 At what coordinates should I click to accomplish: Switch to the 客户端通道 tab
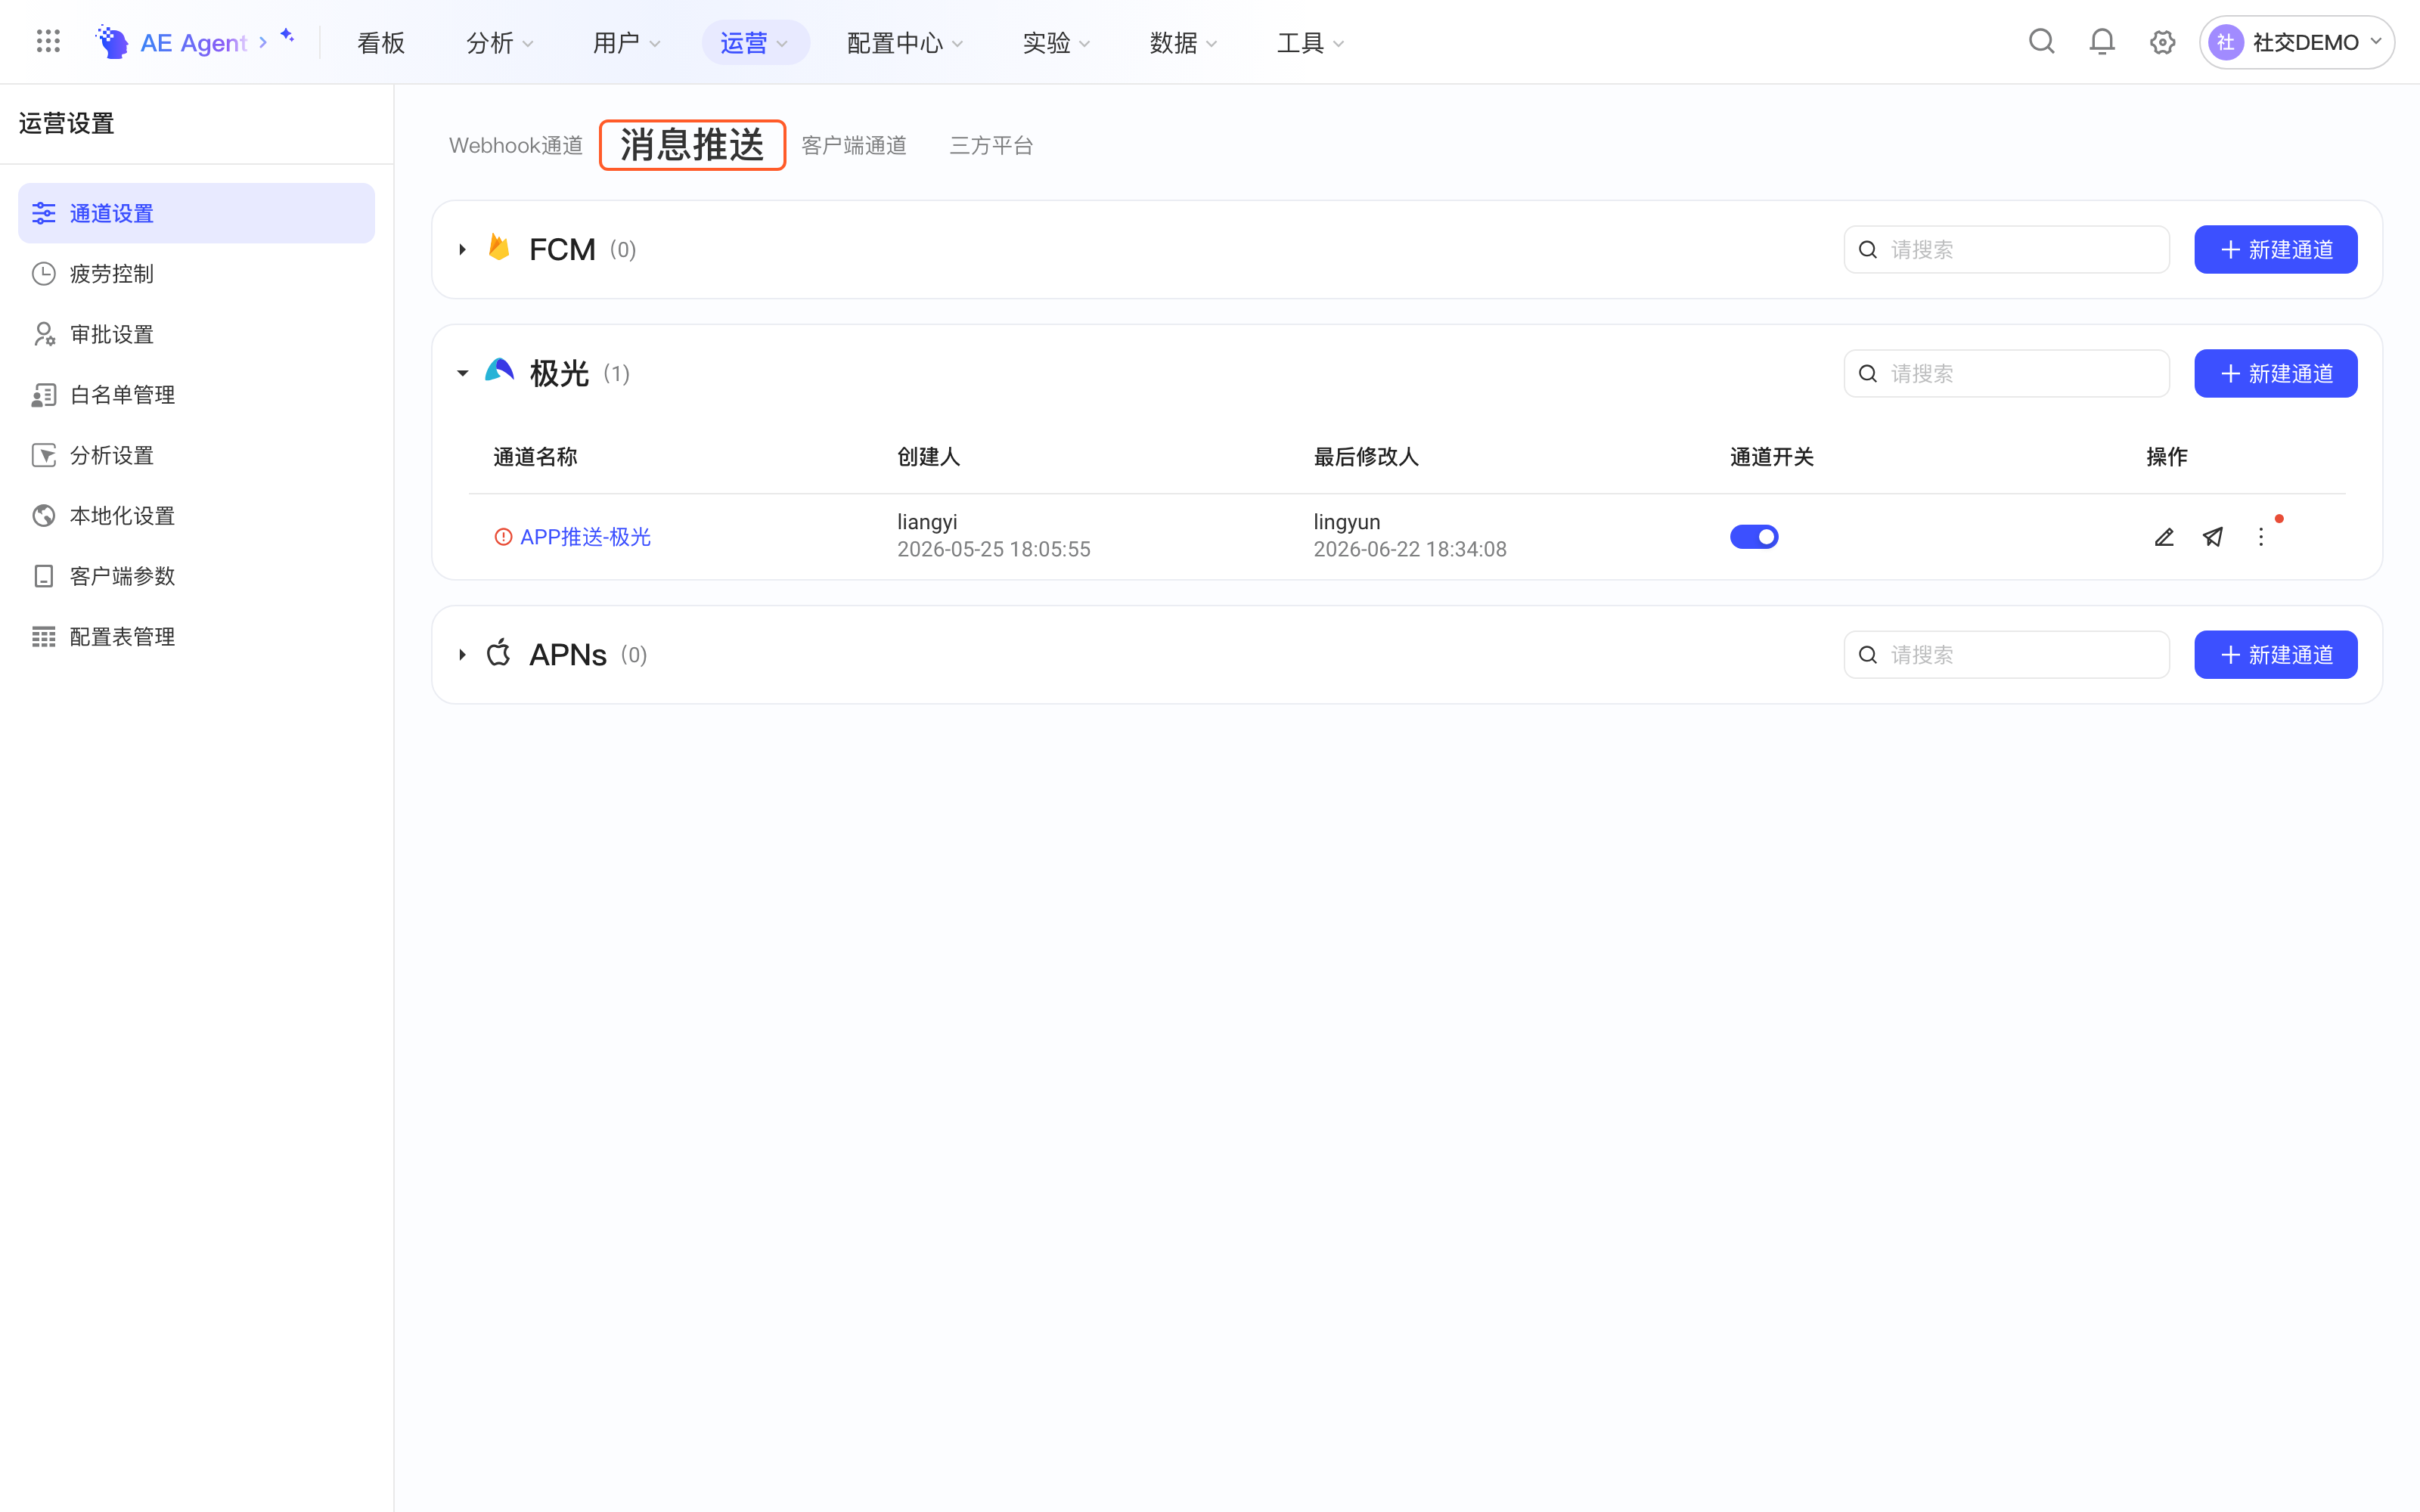tap(854, 146)
